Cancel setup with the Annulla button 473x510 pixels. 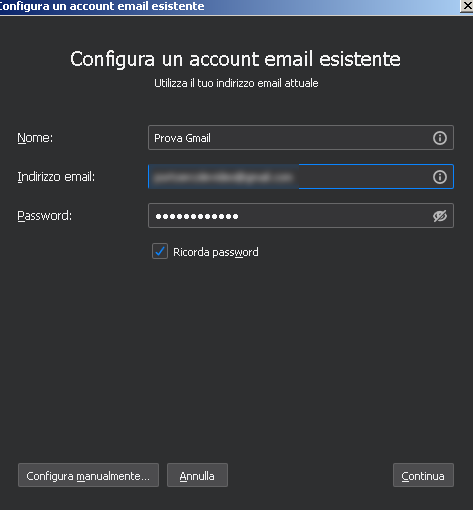click(x=197, y=475)
